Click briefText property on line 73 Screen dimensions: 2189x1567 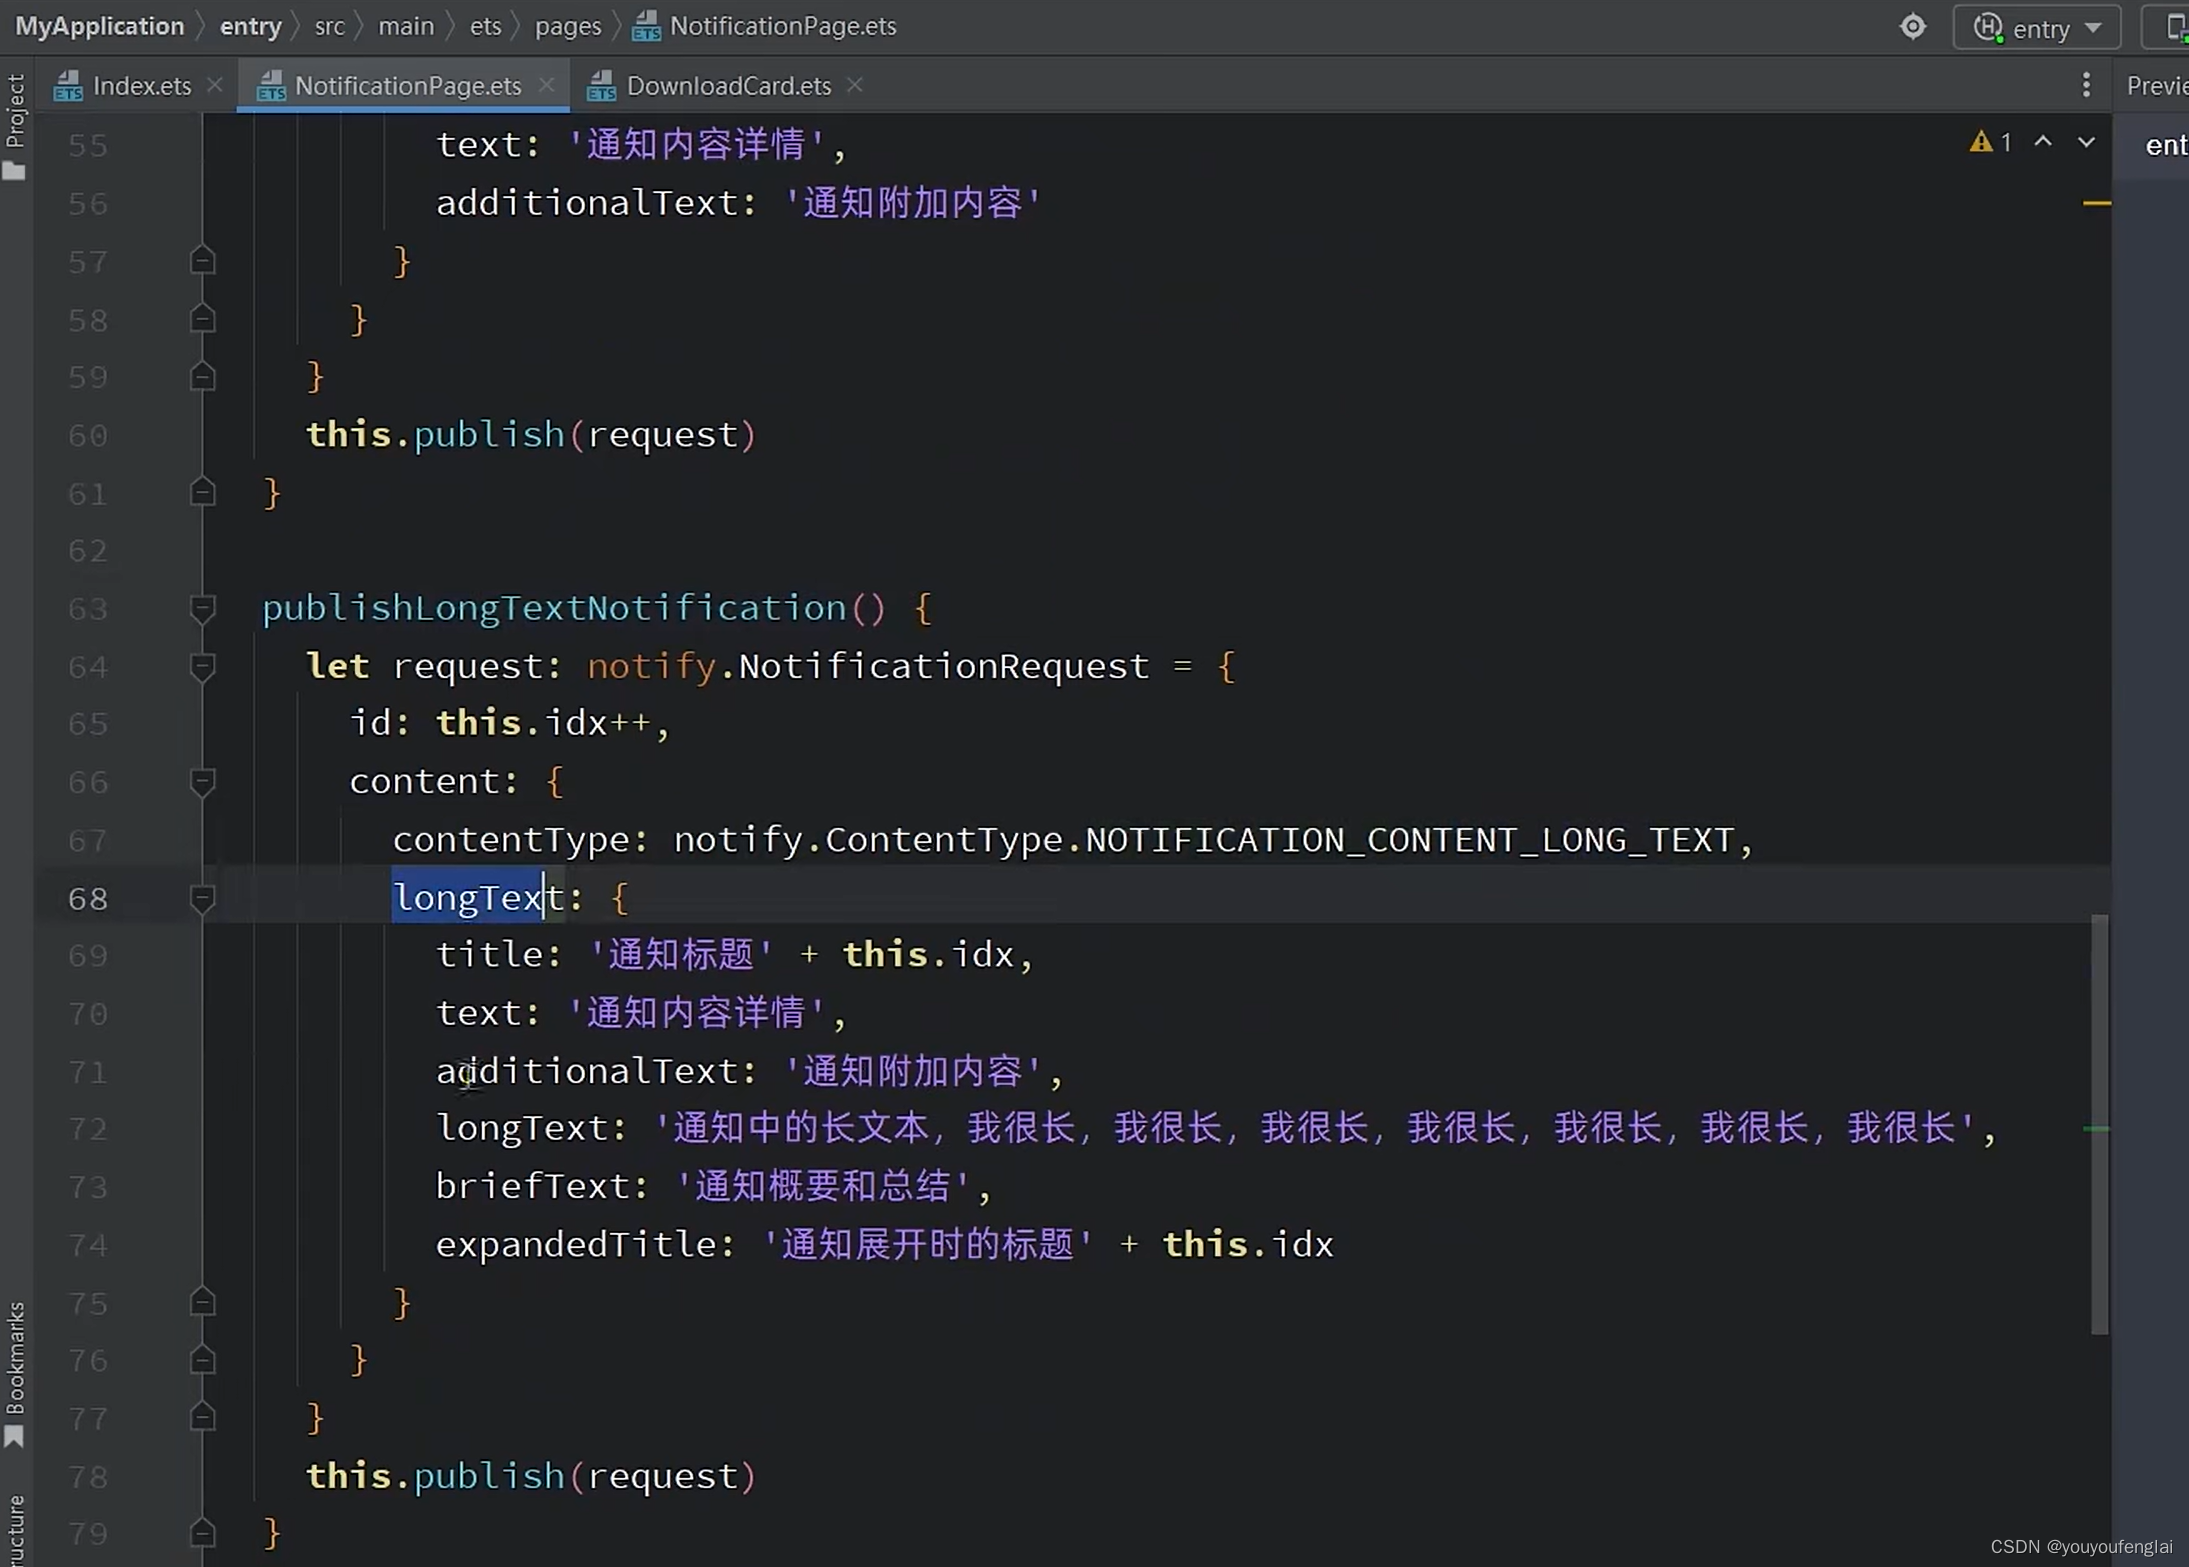(533, 1186)
